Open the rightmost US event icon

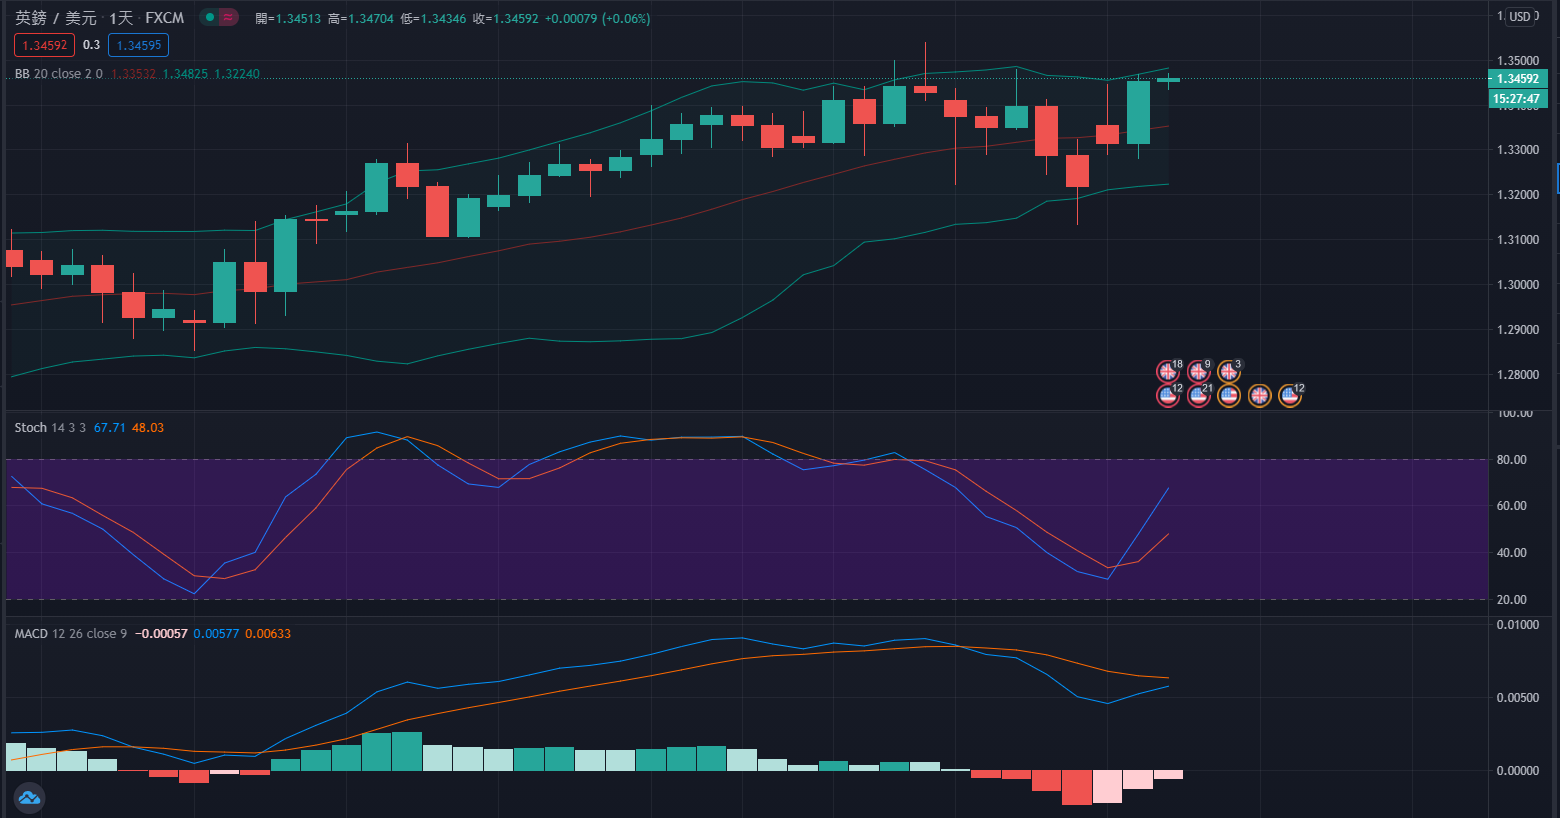click(1289, 396)
